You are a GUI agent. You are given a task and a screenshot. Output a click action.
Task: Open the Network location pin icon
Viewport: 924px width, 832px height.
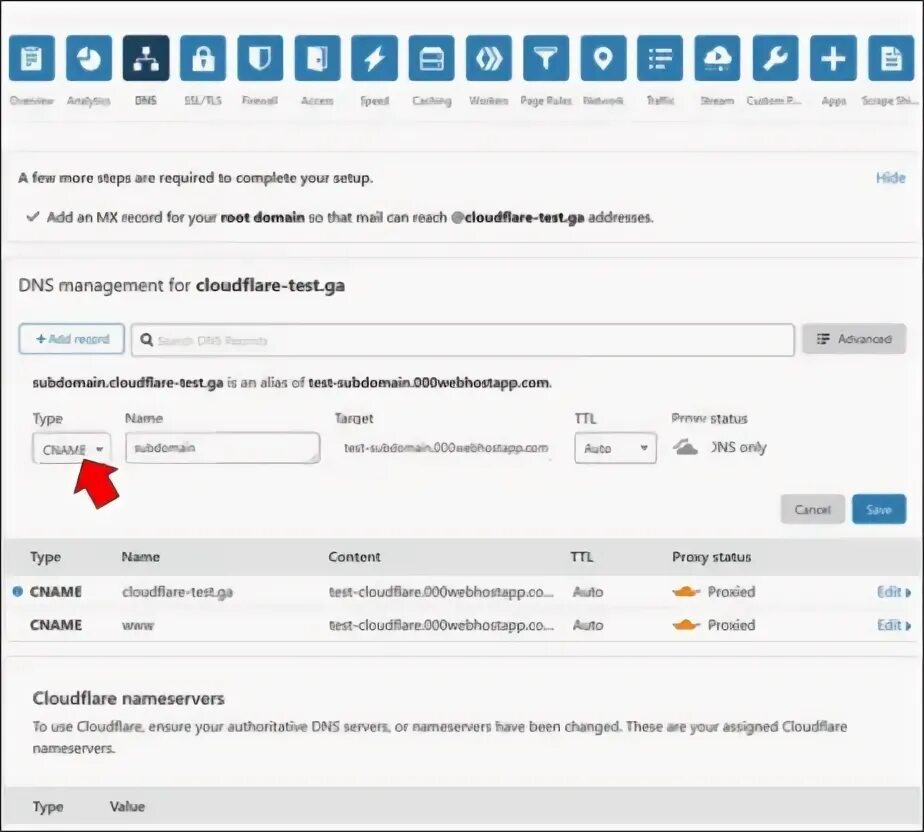(x=603, y=58)
